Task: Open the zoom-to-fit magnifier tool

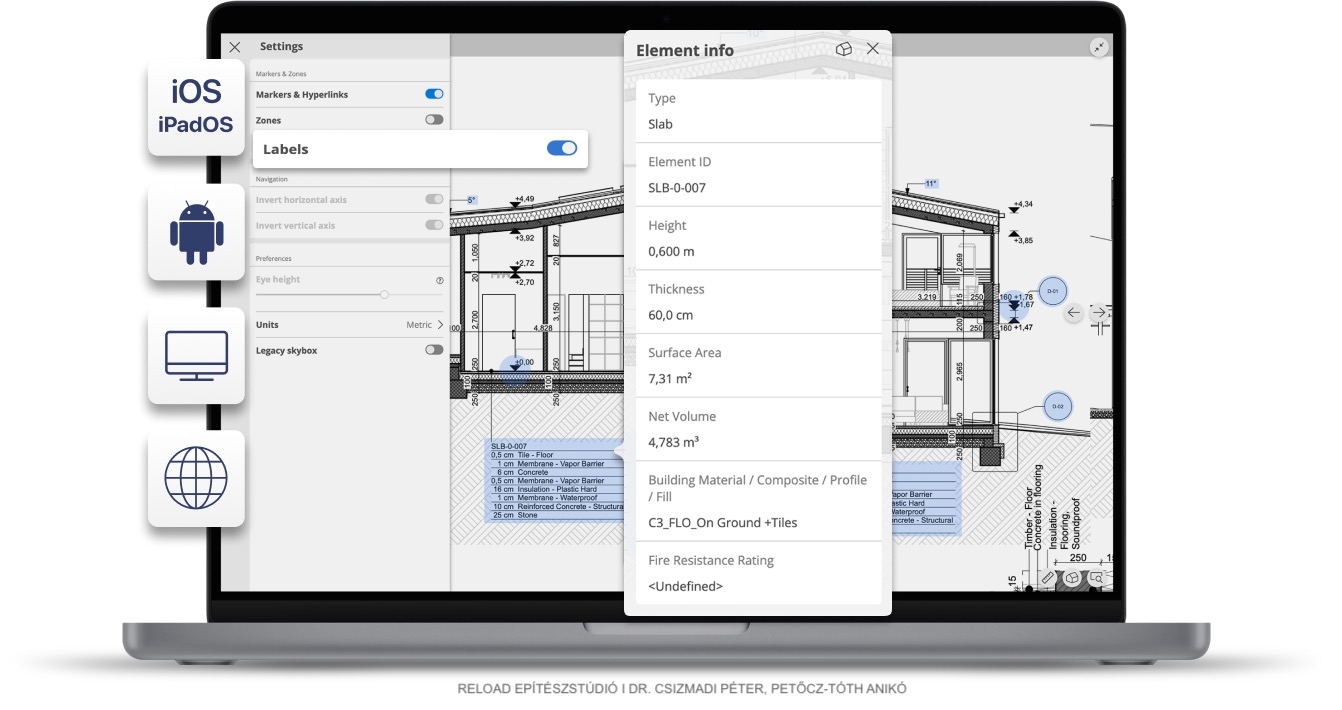Action: point(1096,578)
